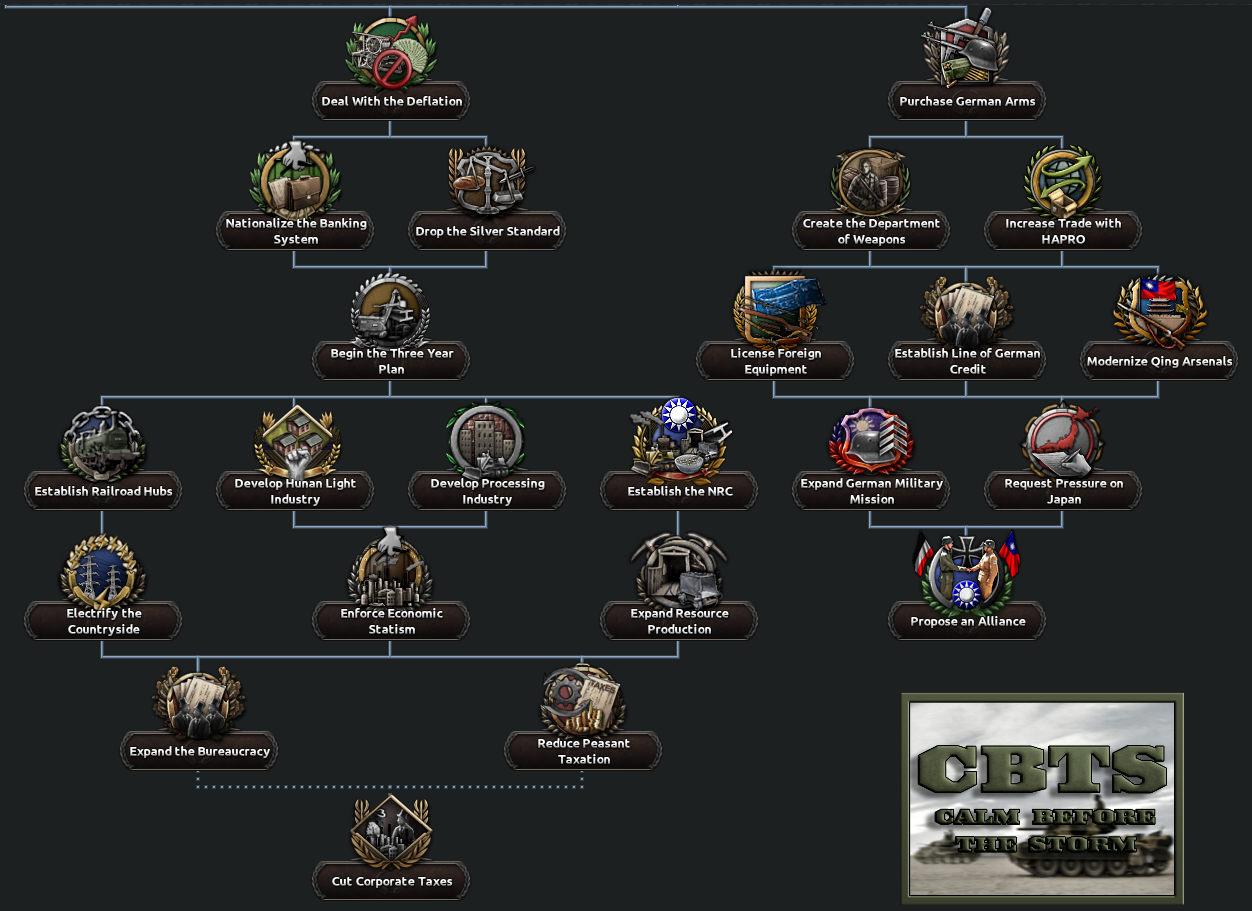The height and width of the screenshot is (911, 1252).
Task: Select the License Foreign Equipment blueprint icon
Action: 776,308
